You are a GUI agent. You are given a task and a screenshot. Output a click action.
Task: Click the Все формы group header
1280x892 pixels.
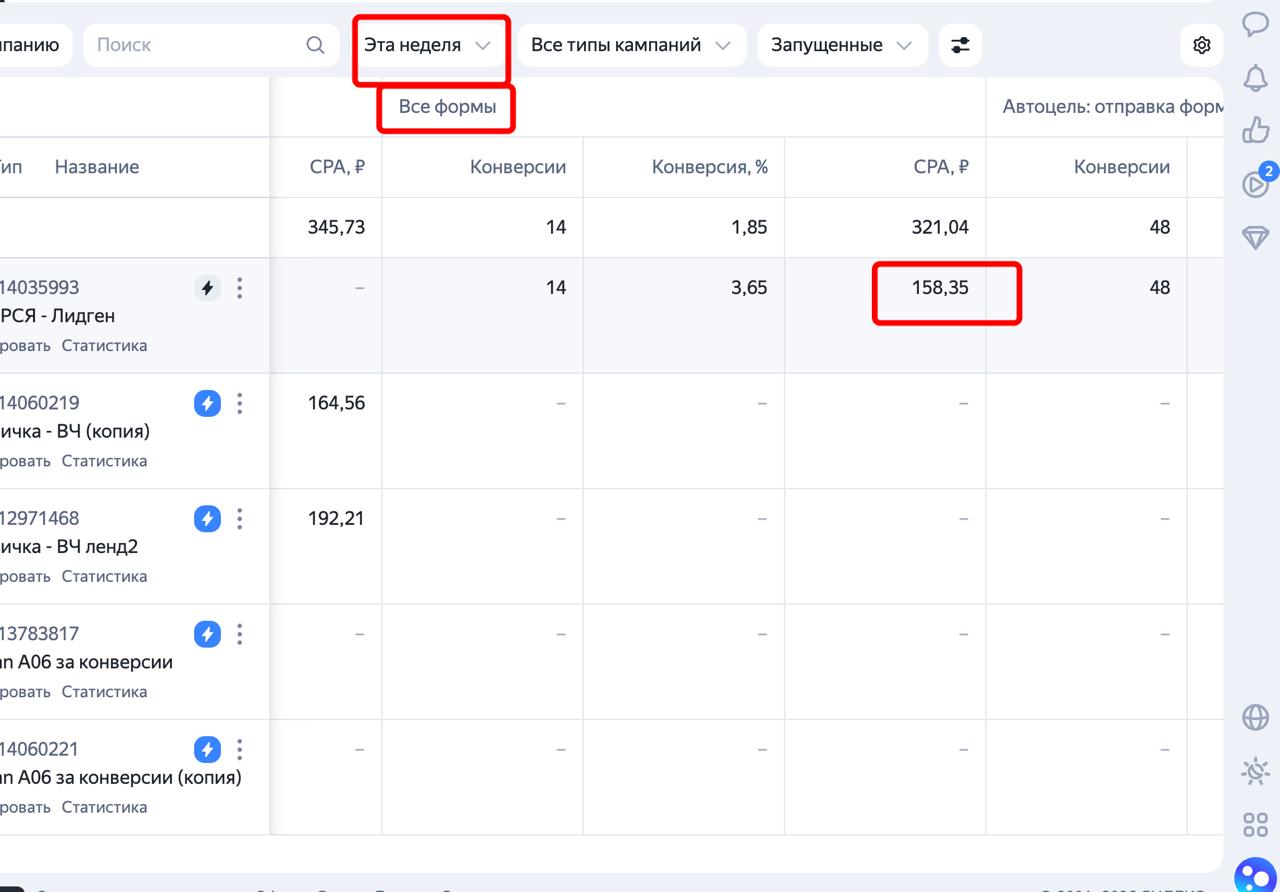click(447, 106)
